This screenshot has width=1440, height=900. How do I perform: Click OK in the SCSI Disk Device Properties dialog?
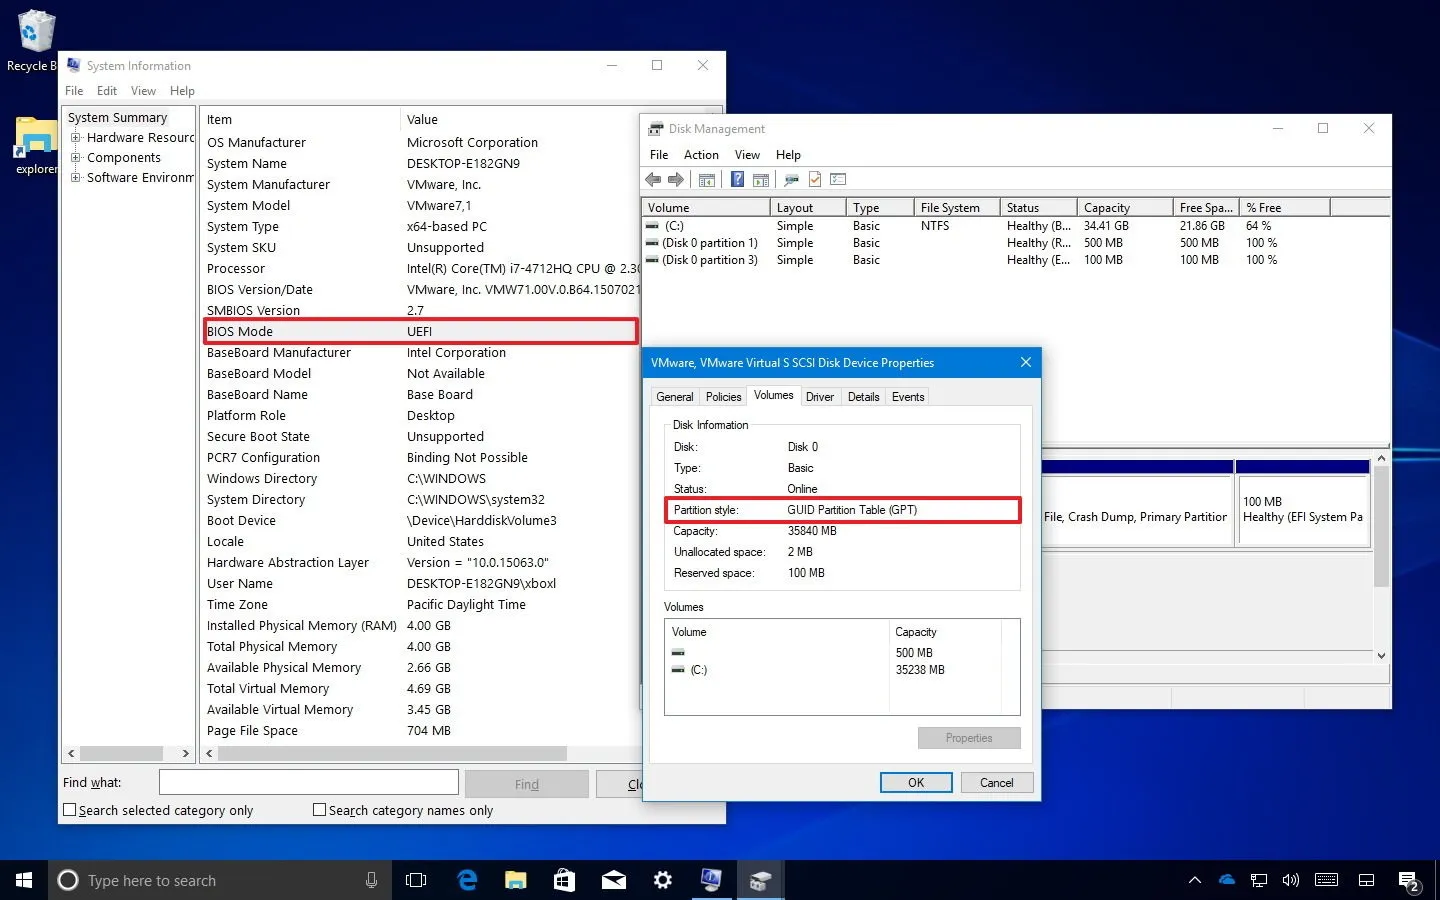(x=915, y=782)
